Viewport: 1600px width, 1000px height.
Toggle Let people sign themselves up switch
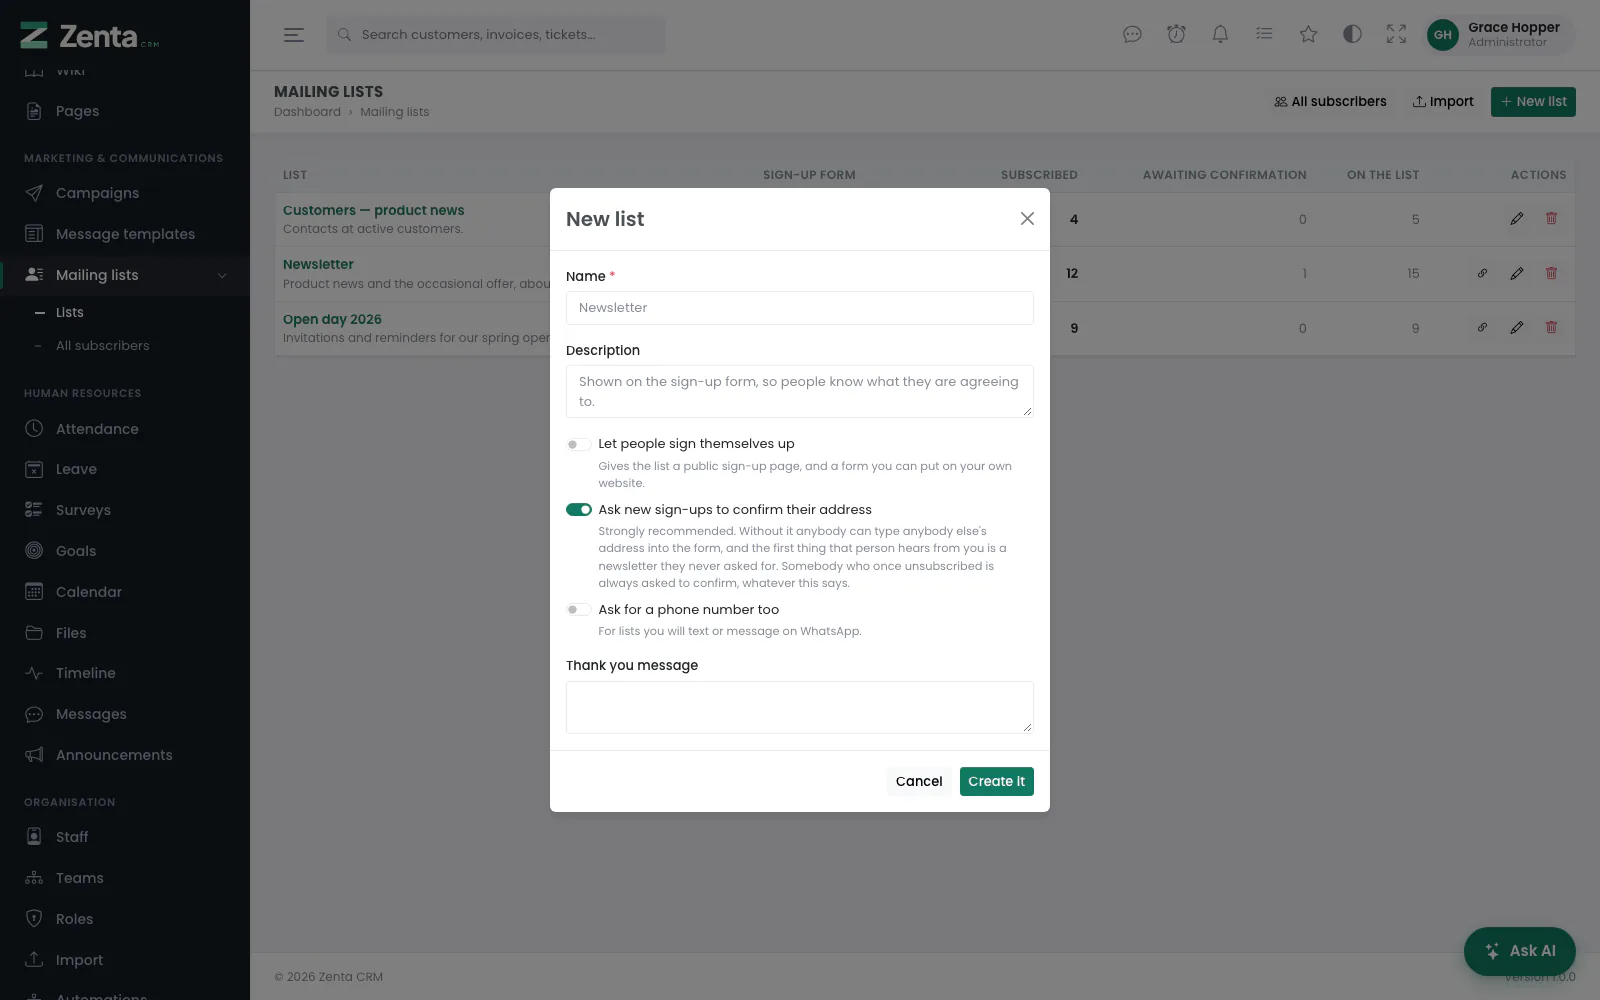pyautogui.click(x=578, y=444)
